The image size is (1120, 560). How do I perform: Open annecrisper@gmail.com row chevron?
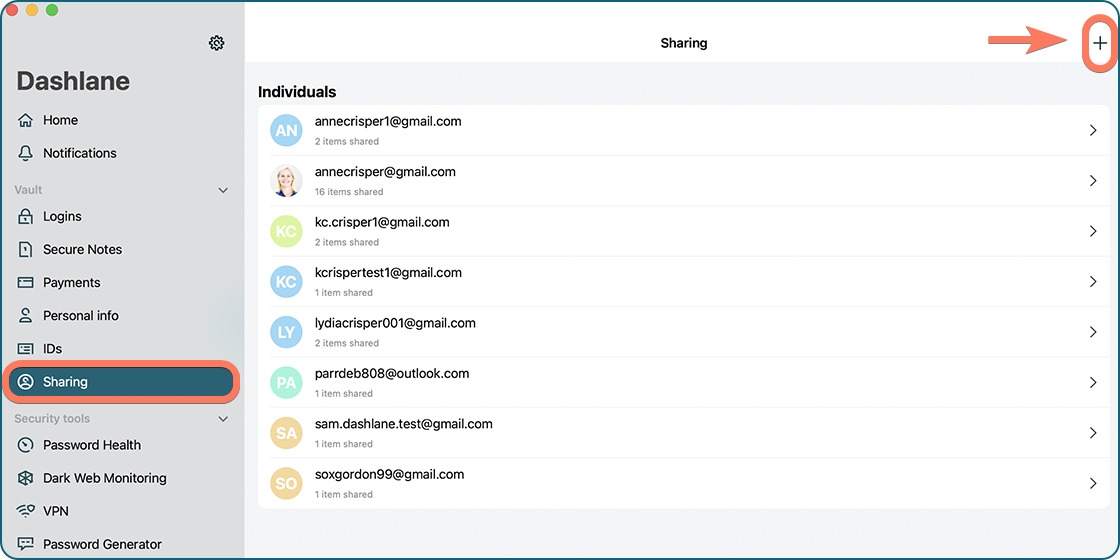coord(1093,181)
